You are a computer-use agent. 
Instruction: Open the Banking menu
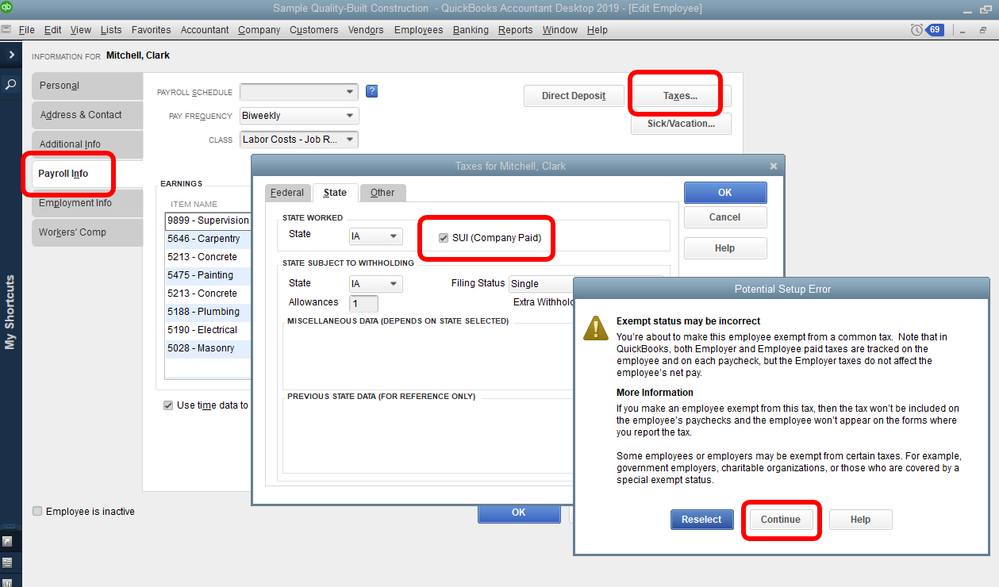[x=471, y=30]
